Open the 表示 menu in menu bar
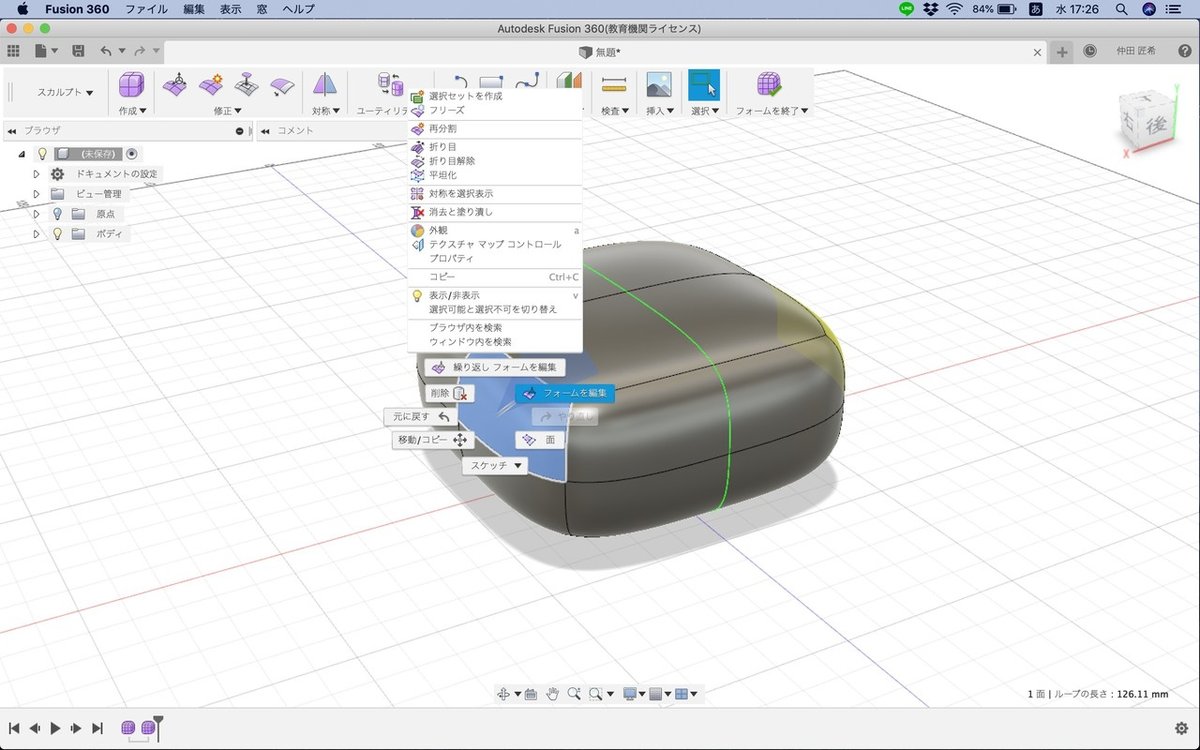 point(230,9)
